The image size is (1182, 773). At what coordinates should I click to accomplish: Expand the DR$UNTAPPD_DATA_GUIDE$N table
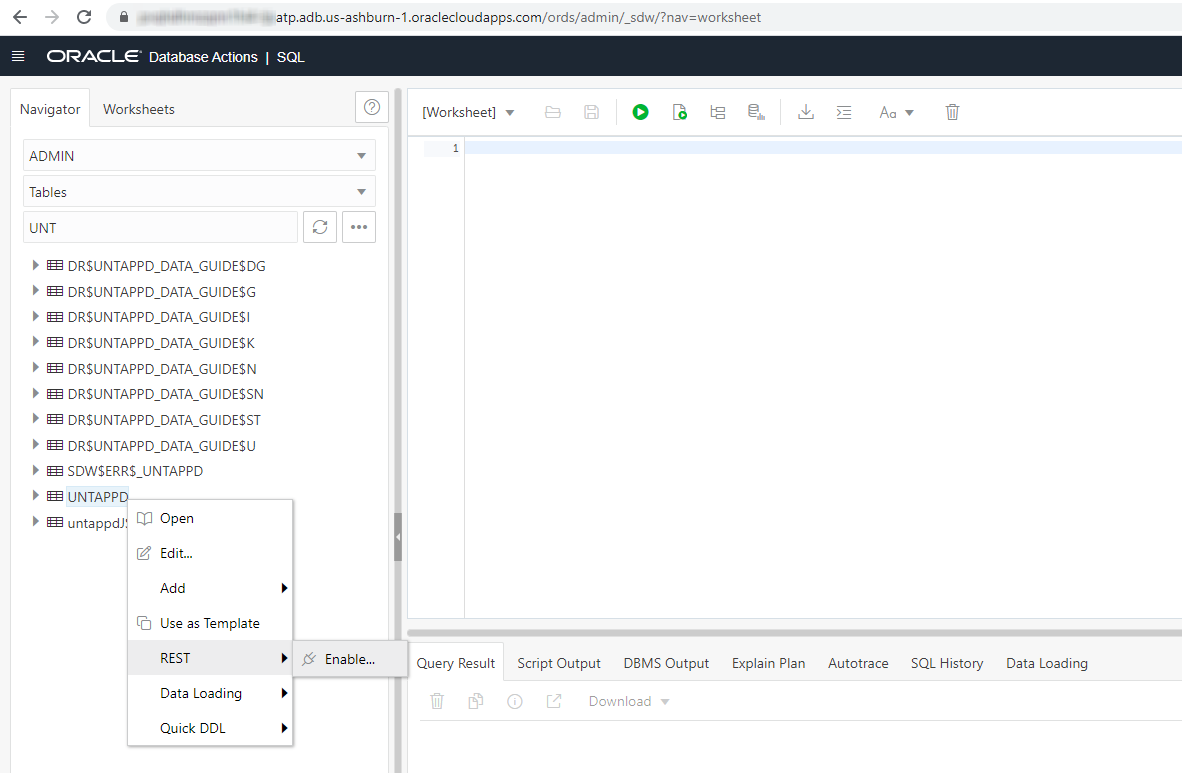coord(35,368)
